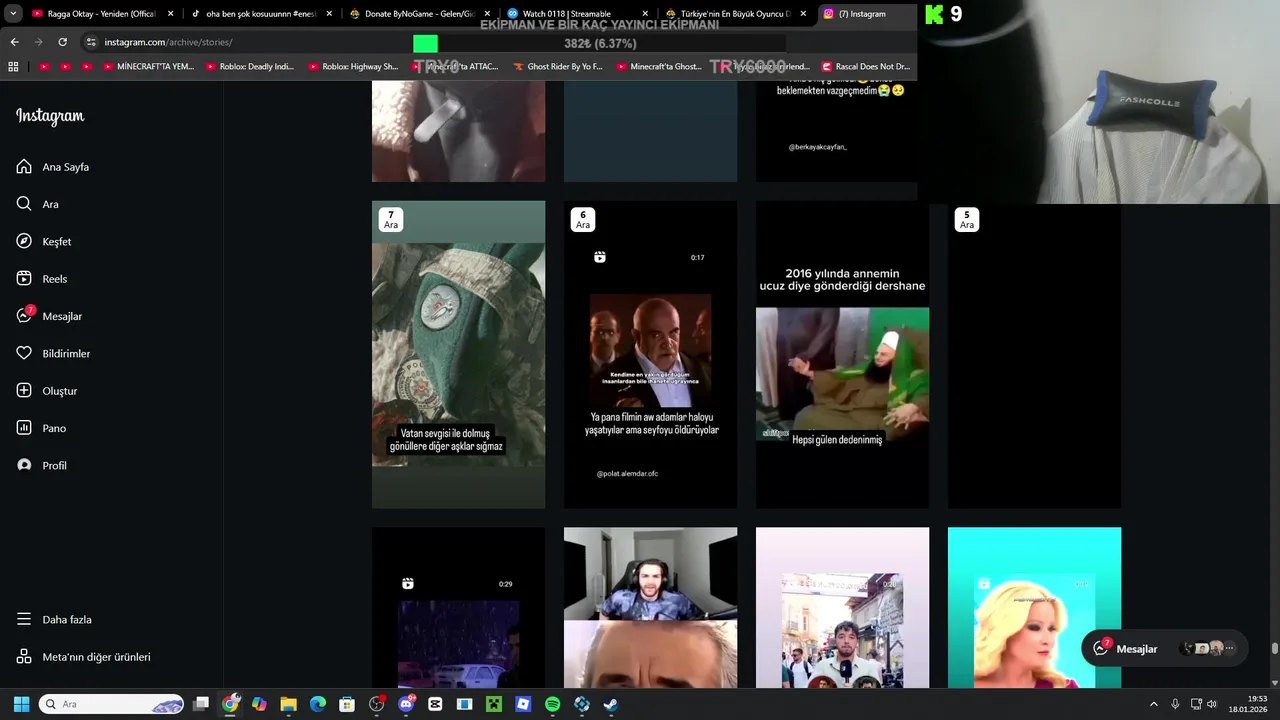
Task: Click the Instagram logo in the sidebar
Action: click(50, 116)
